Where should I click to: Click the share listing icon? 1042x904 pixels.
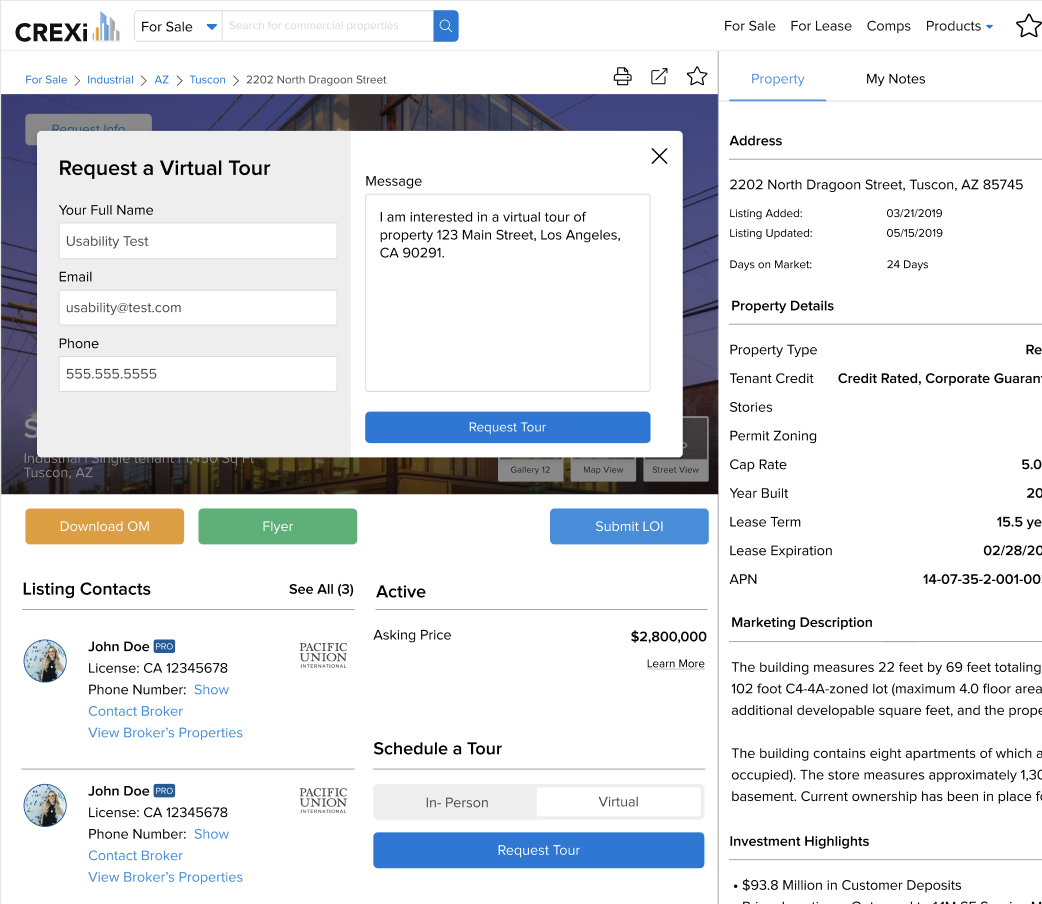point(659,77)
